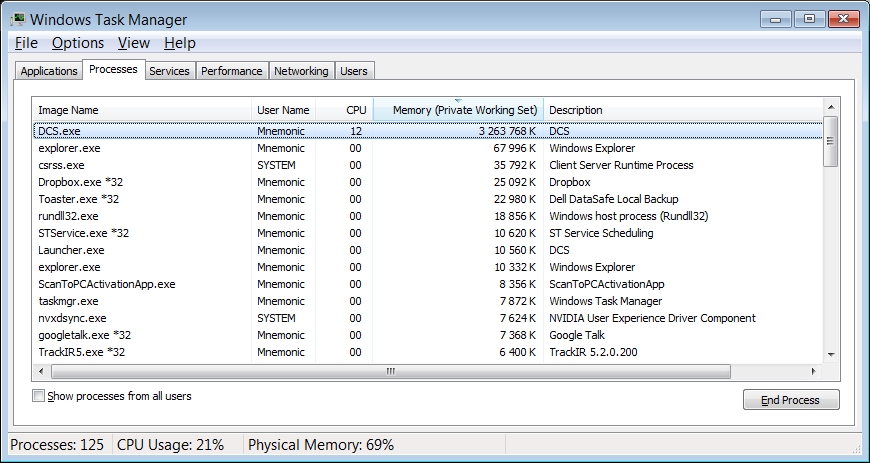Select explorer.exe using 10 332 K

(x=428, y=267)
